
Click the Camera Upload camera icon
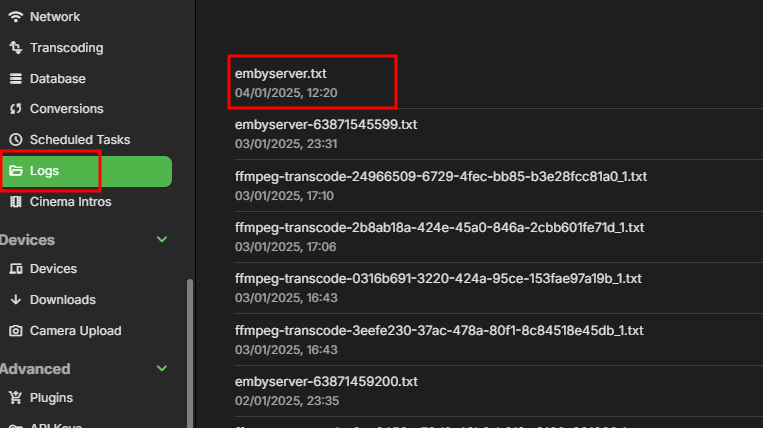[16, 331]
